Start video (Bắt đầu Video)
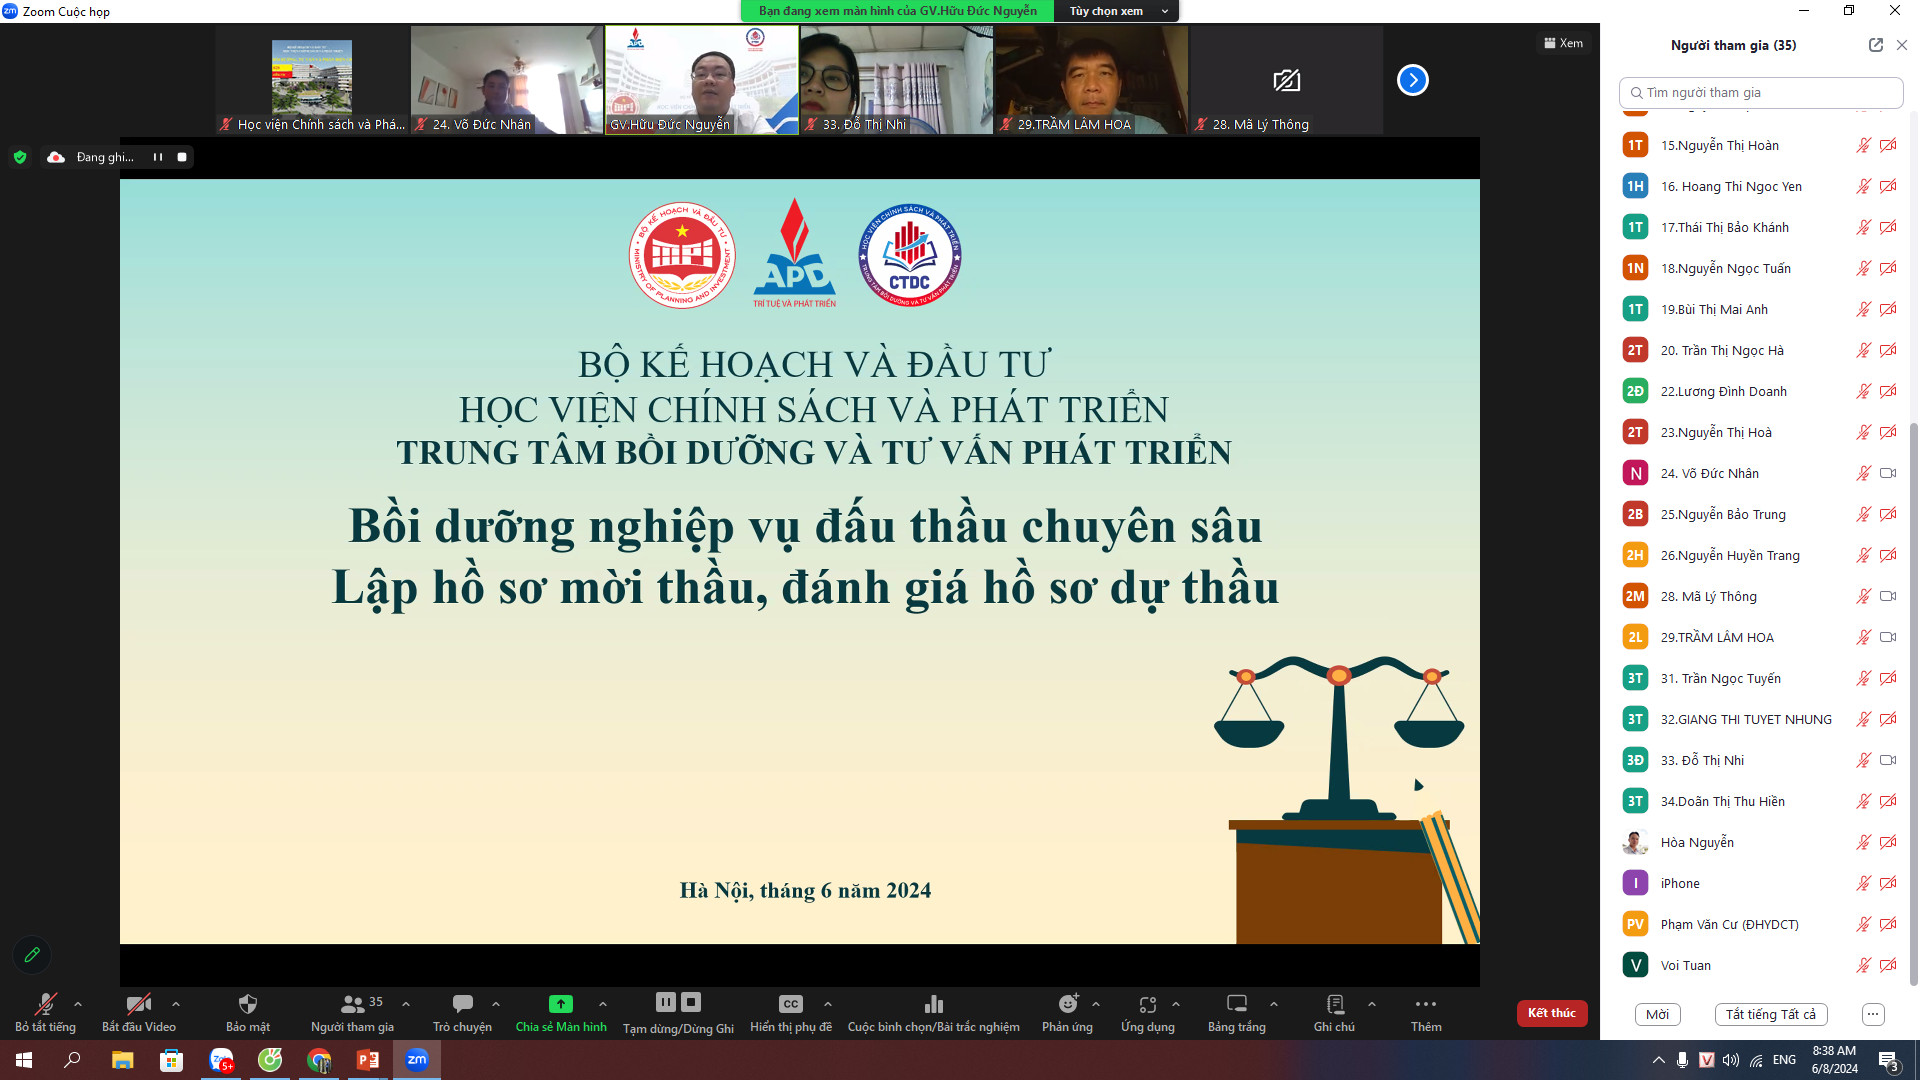Viewport: 1920px width, 1080px height. [138, 1004]
